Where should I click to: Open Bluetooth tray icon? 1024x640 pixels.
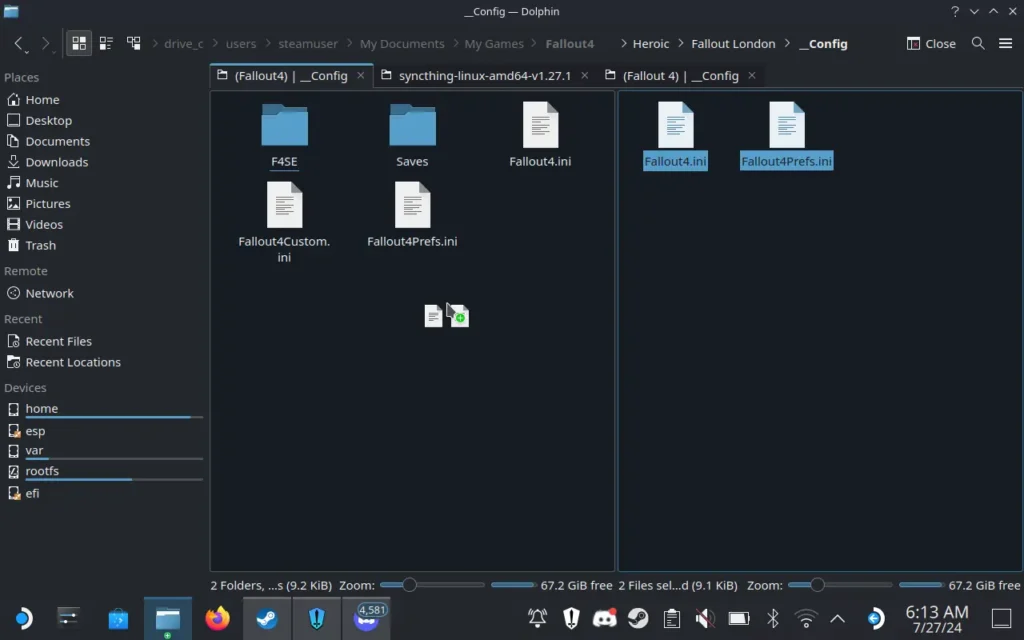point(773,618)
